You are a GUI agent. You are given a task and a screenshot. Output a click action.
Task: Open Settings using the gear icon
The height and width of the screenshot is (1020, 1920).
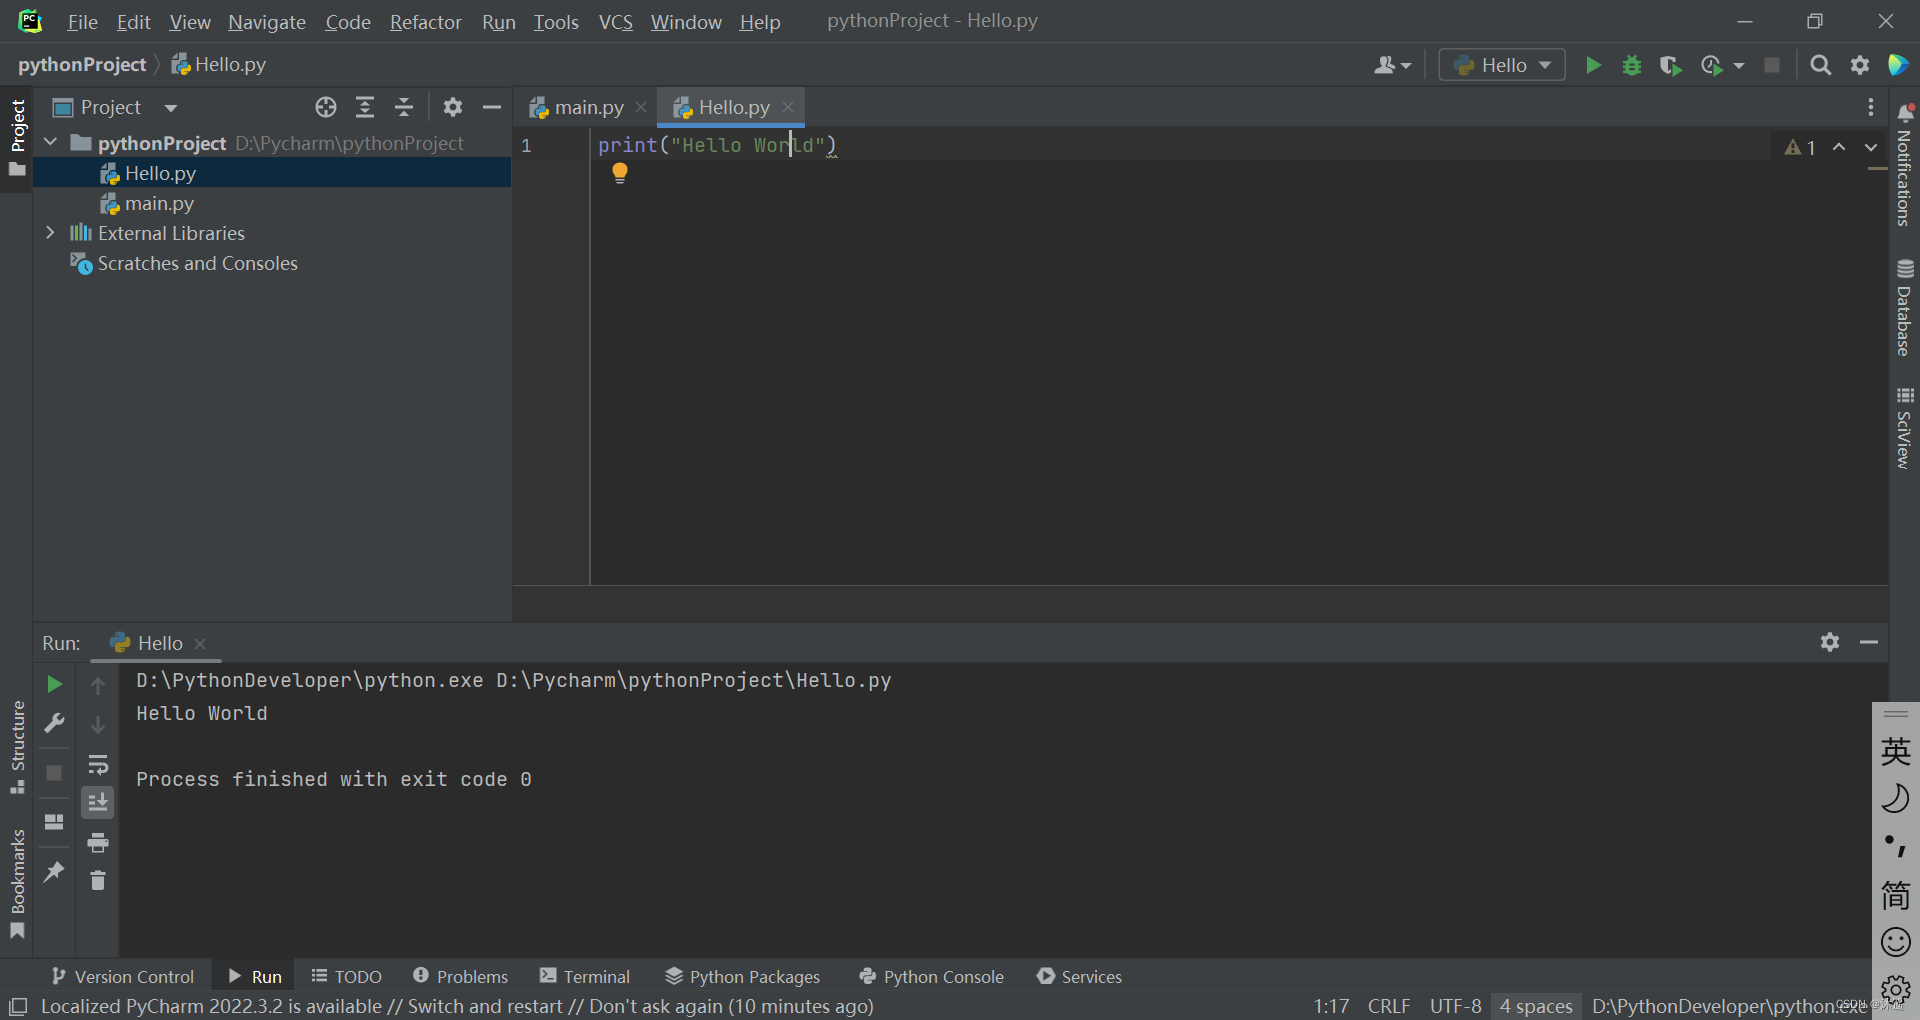[1861, 64]
